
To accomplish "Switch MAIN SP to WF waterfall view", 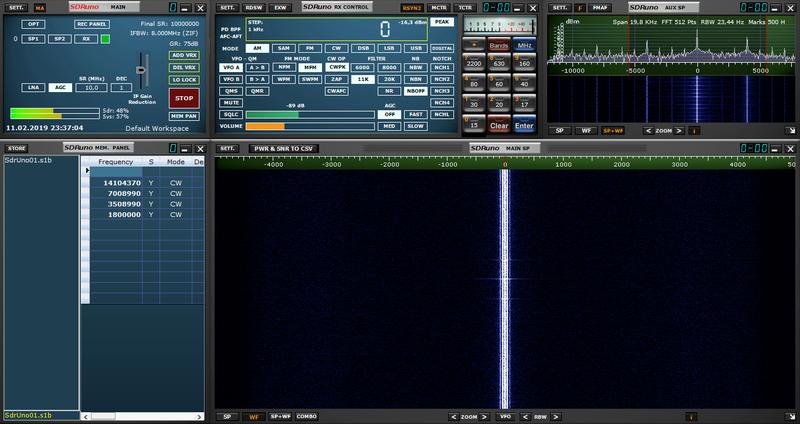I will coord(254,417).
